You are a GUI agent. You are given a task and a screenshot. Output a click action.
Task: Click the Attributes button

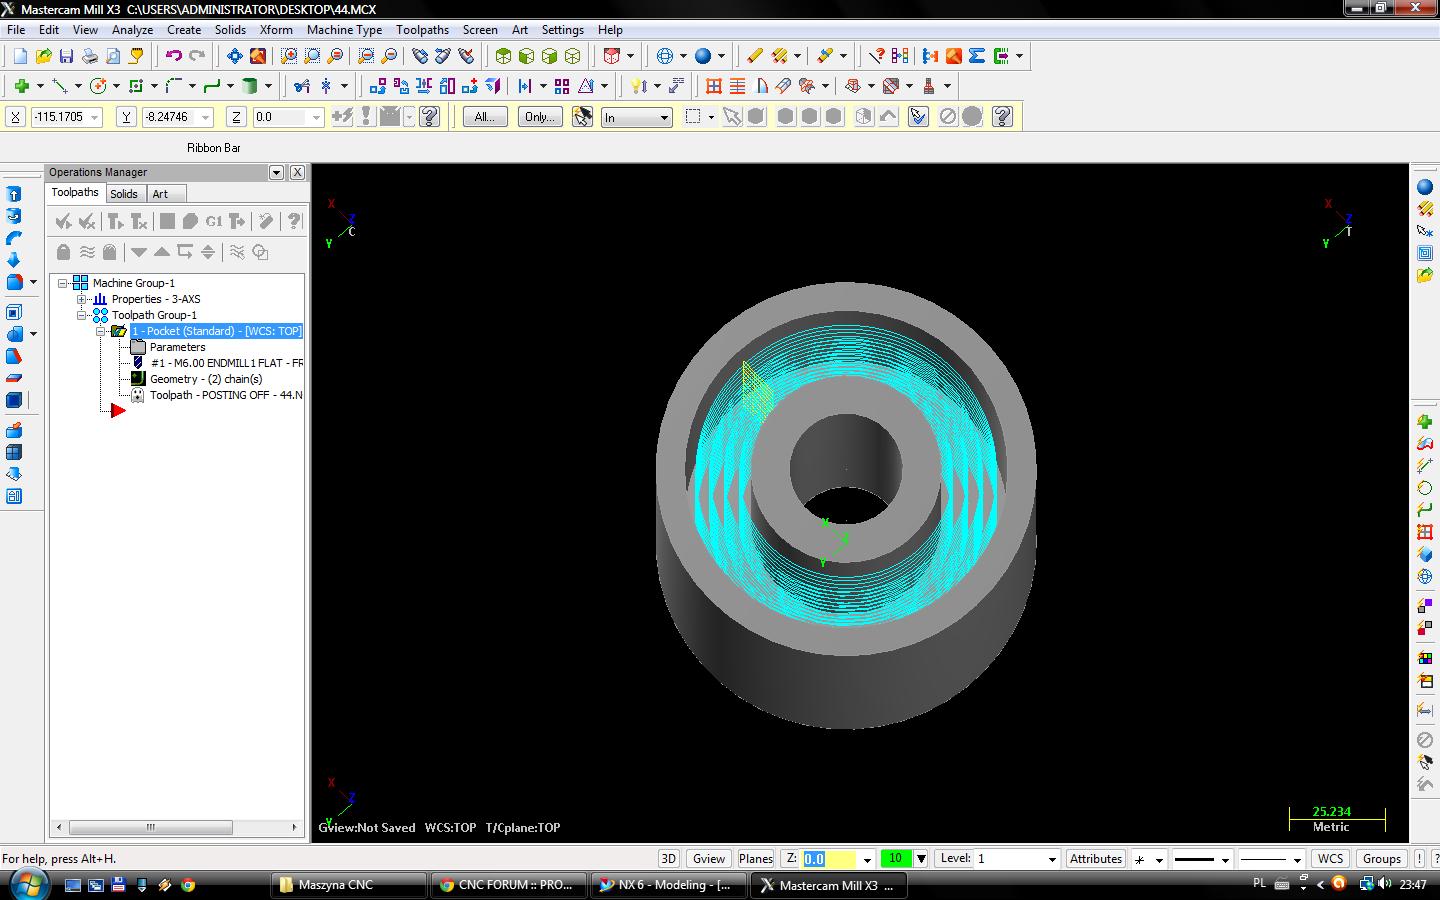(x=1096, y=859)
